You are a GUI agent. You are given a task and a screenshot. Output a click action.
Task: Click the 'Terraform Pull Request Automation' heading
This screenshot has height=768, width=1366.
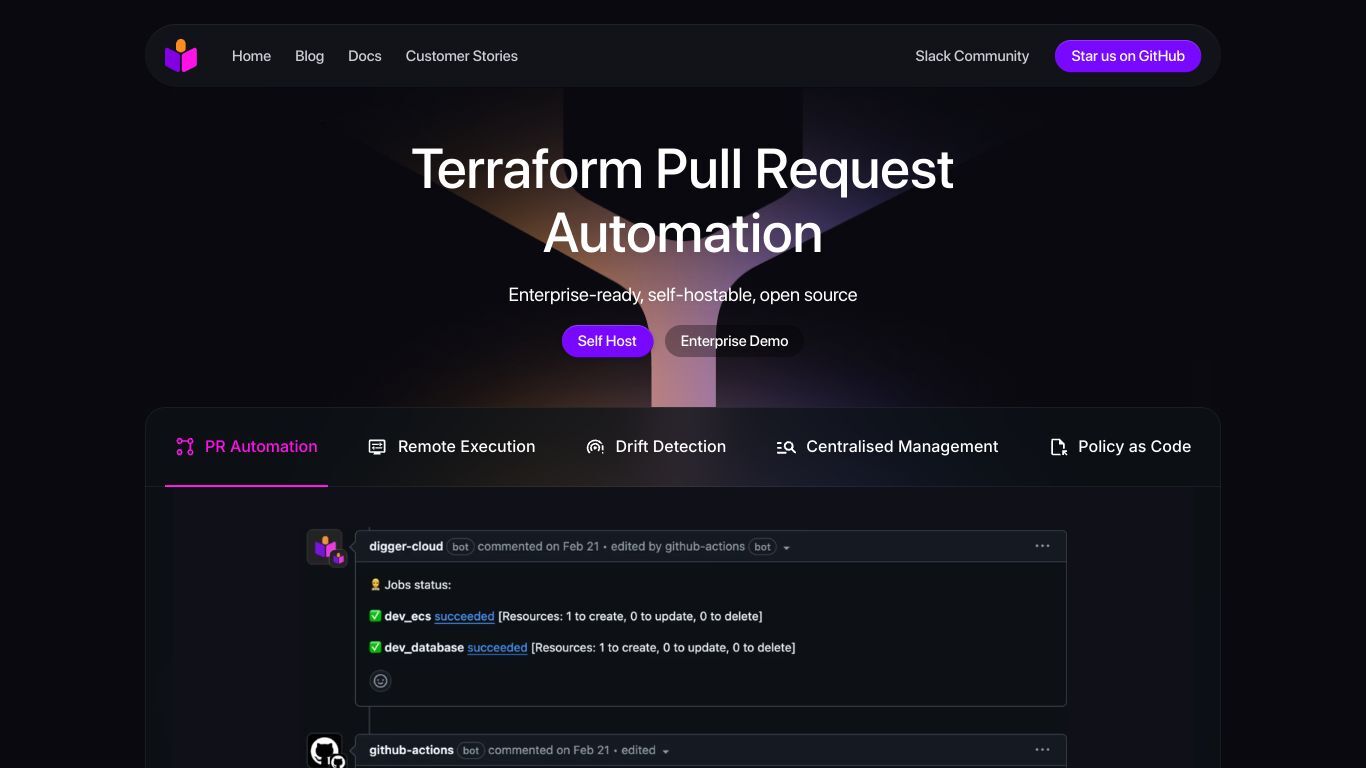[x=683, y=200]
